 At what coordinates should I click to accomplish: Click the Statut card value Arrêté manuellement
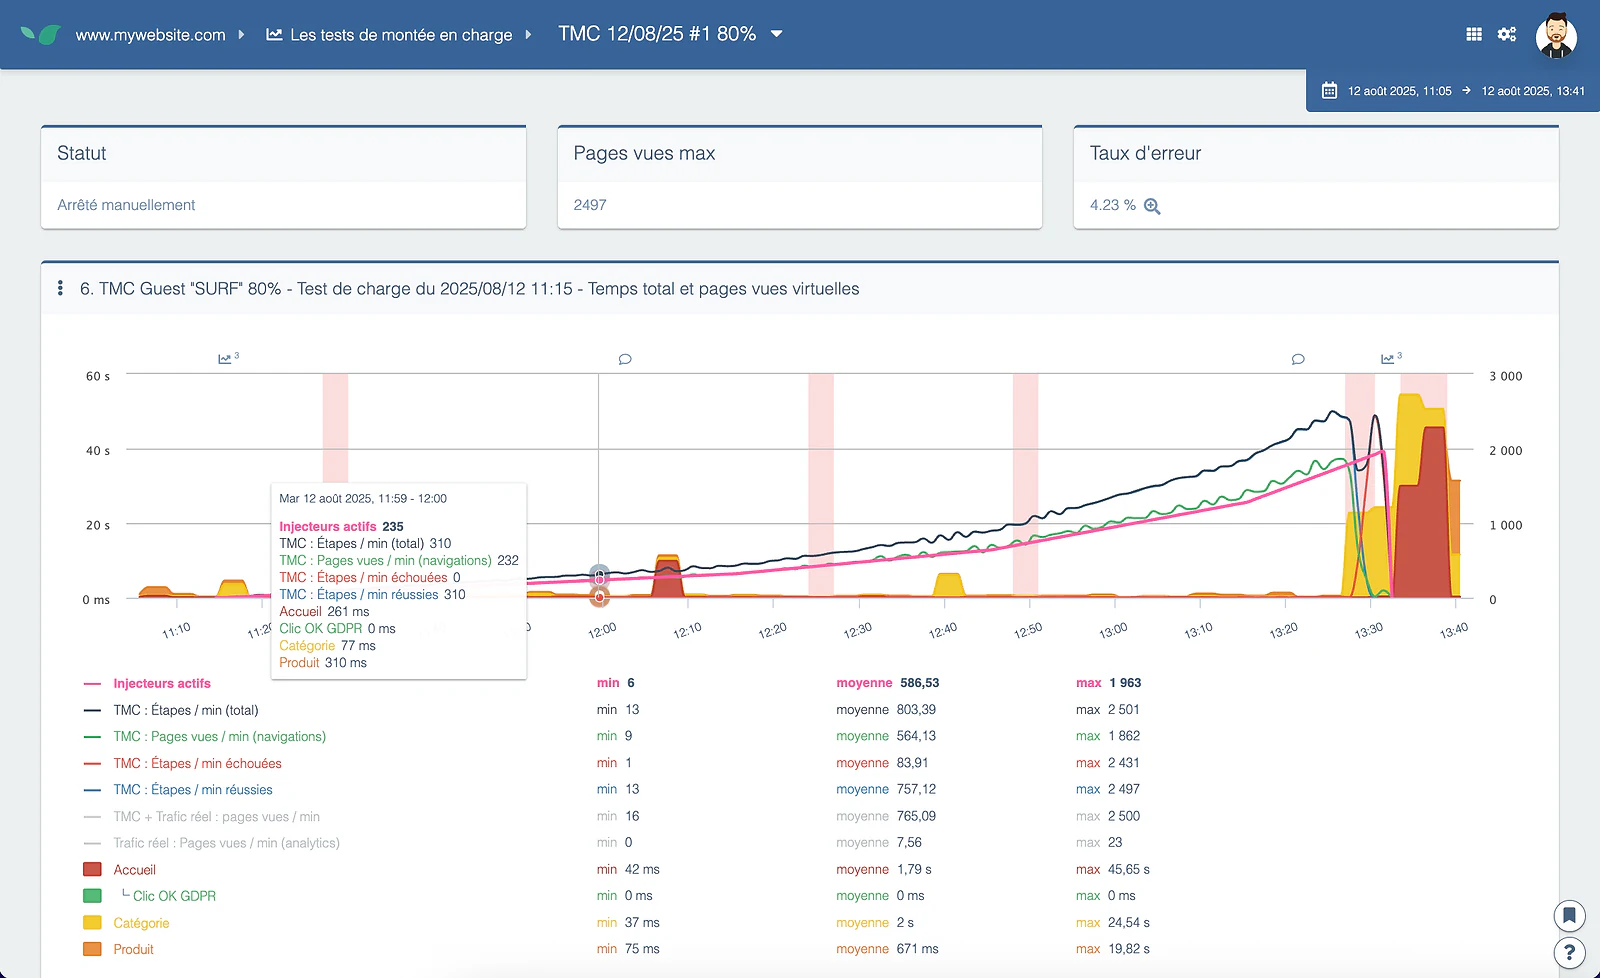click(x=126, y=205)
